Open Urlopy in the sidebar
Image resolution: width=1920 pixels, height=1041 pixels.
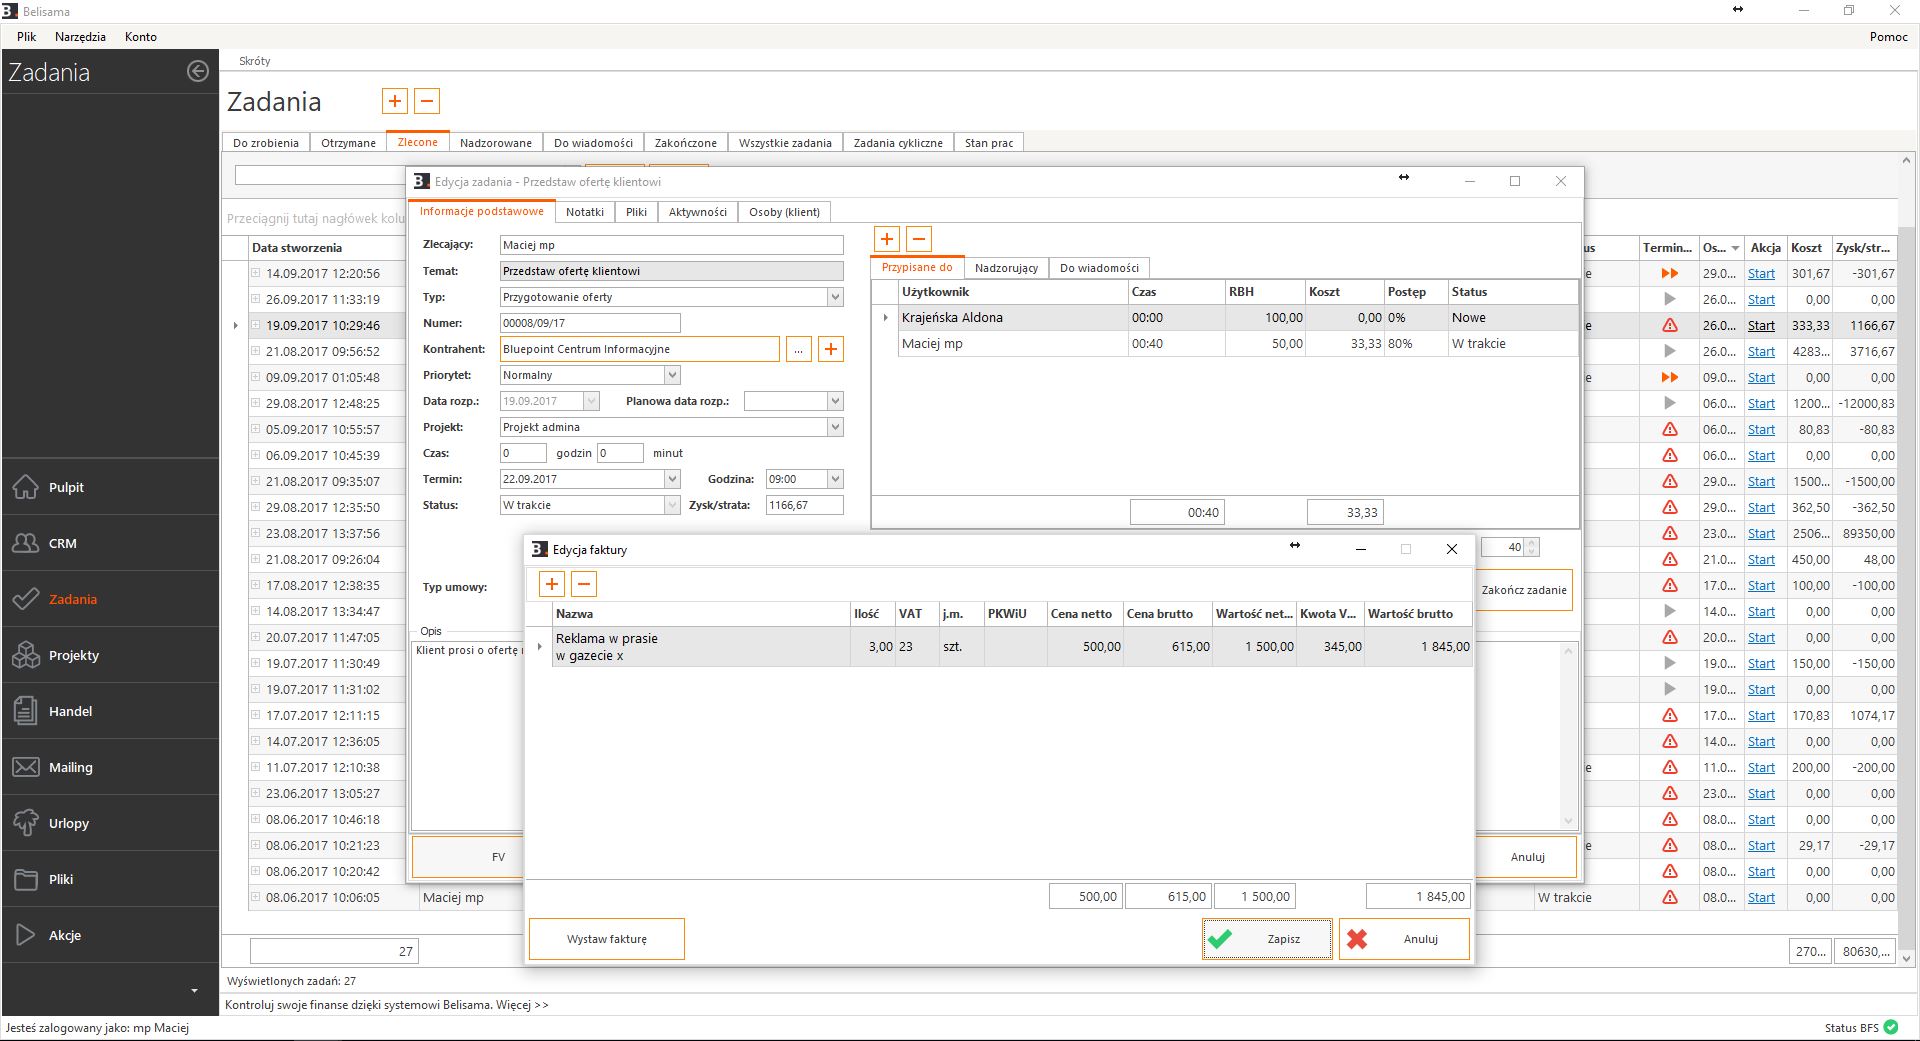click(x=68, y=823)
